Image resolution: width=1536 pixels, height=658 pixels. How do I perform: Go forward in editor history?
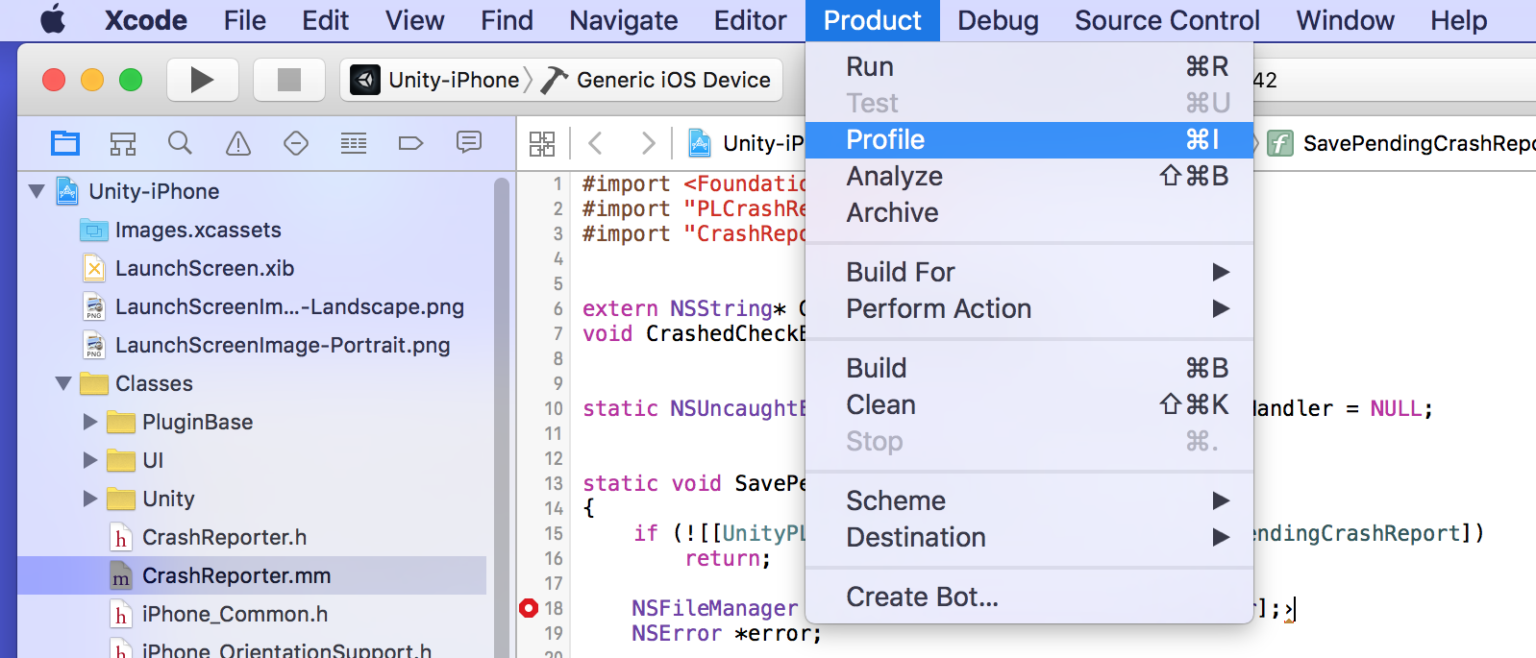648,143
